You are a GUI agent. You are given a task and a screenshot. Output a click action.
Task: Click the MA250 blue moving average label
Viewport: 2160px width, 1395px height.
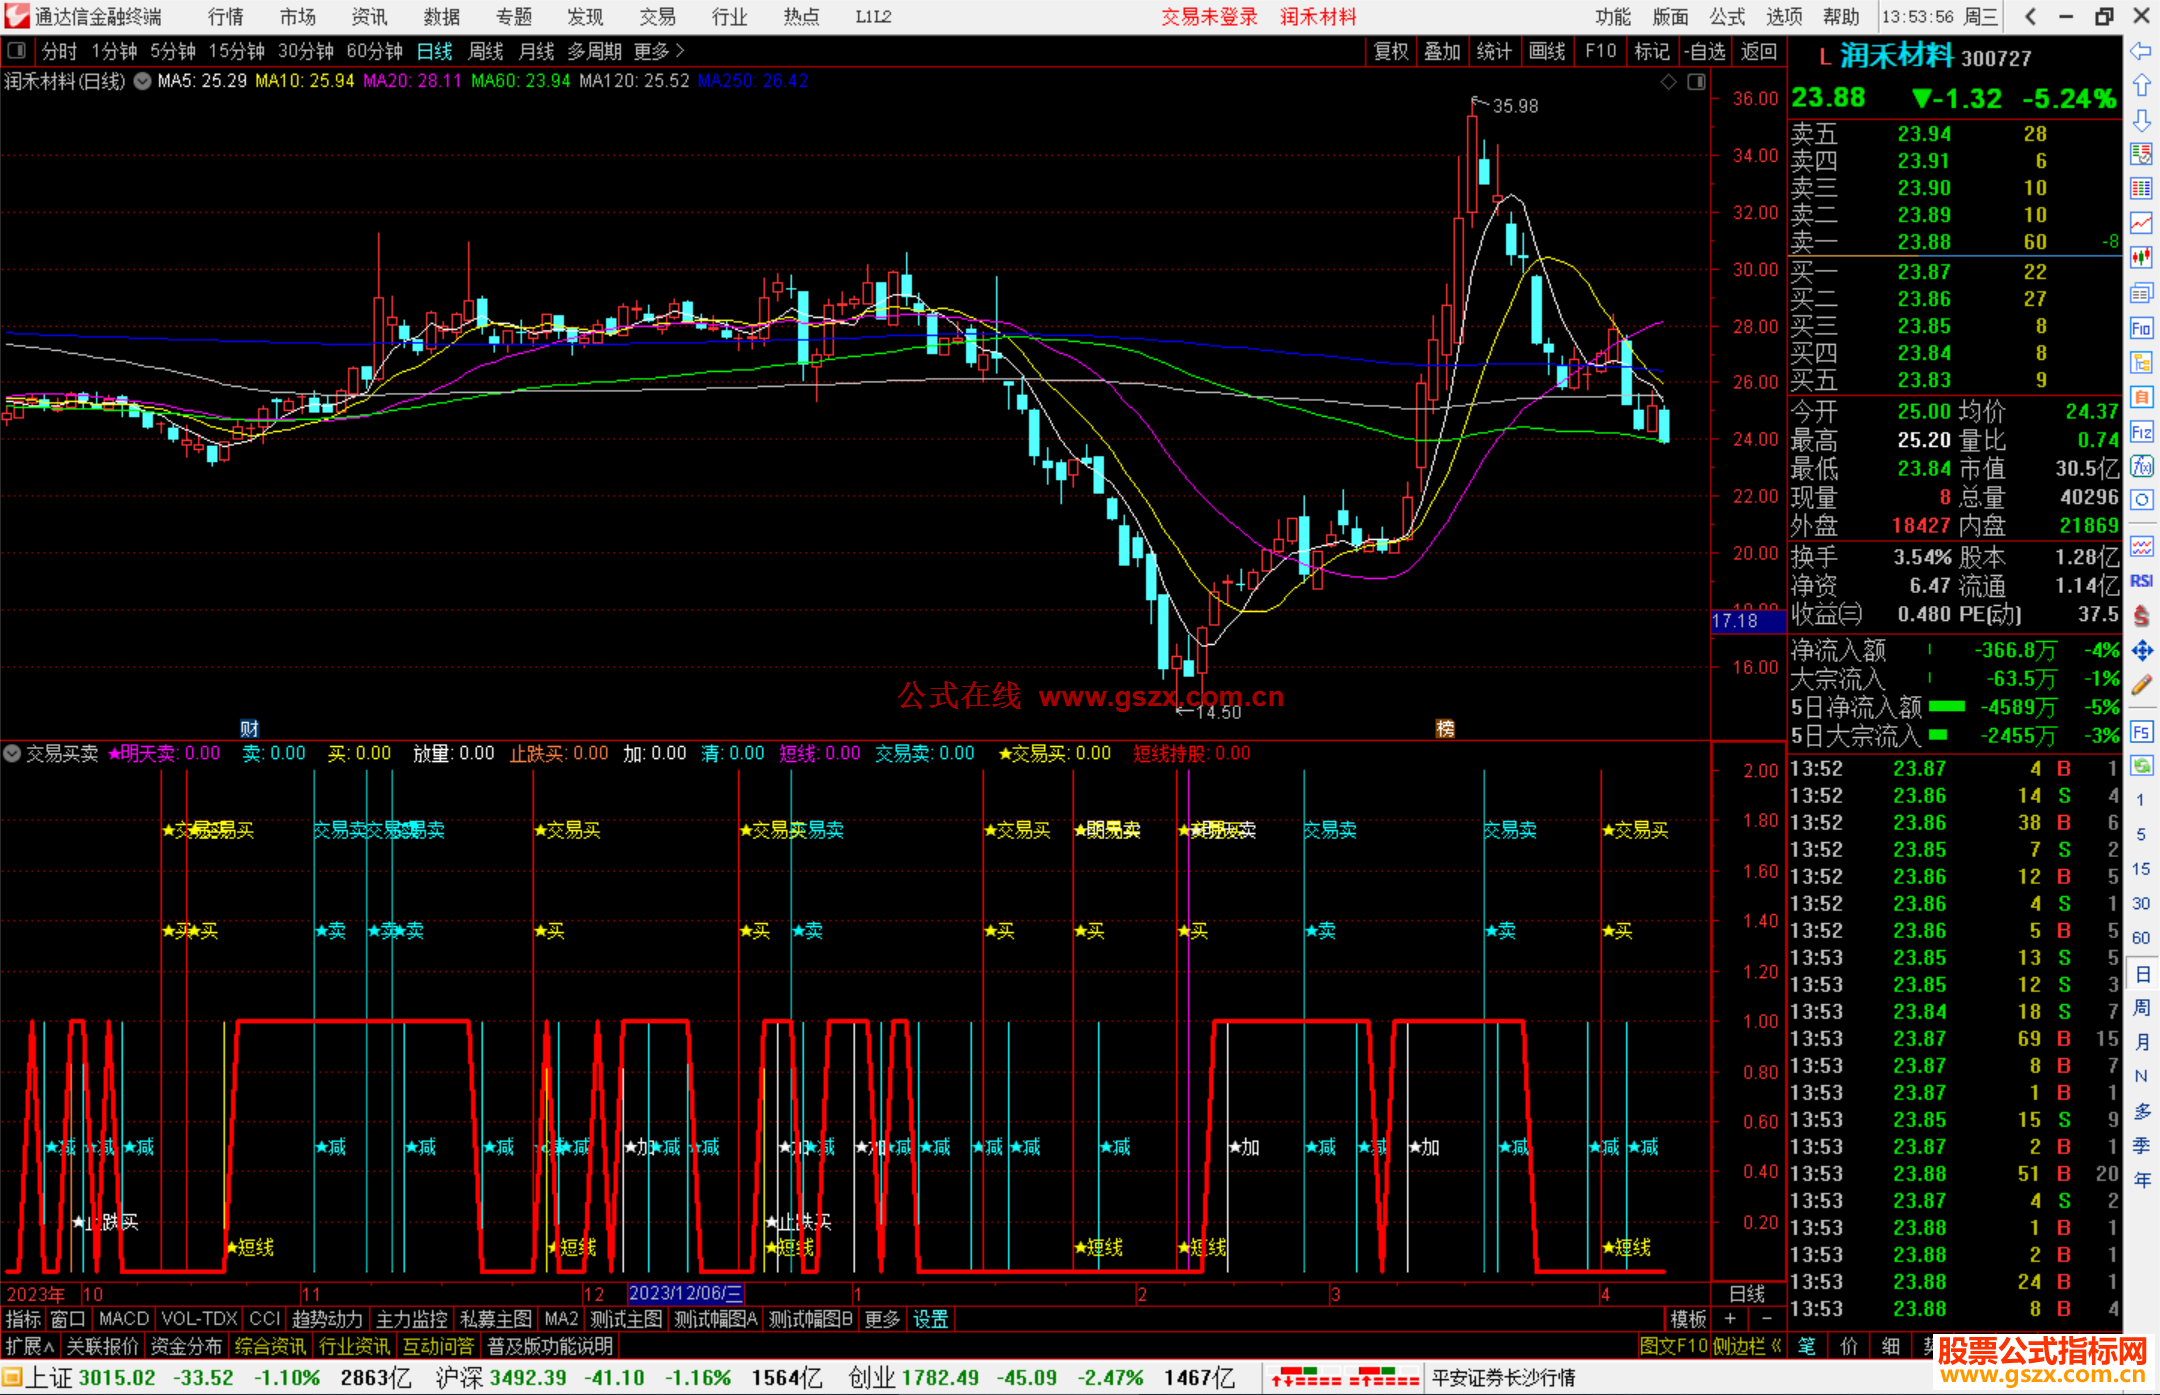pos(753,81)
